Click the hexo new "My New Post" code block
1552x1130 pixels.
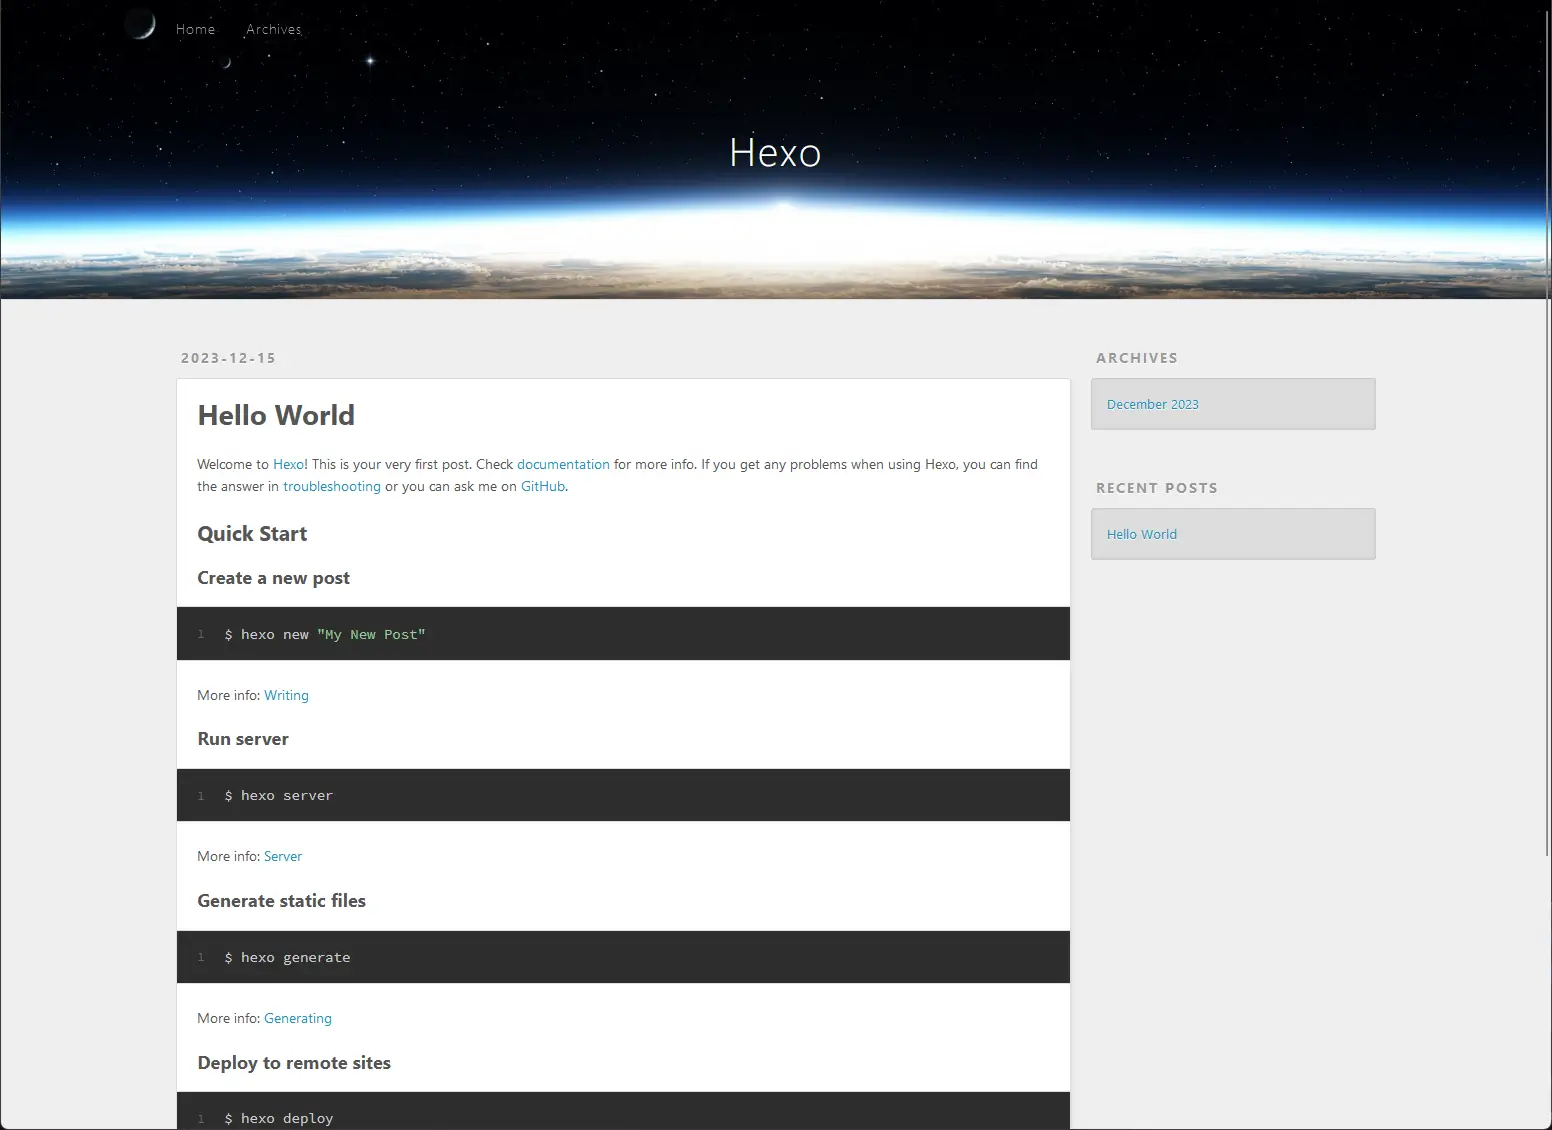[x=623, y=634]
